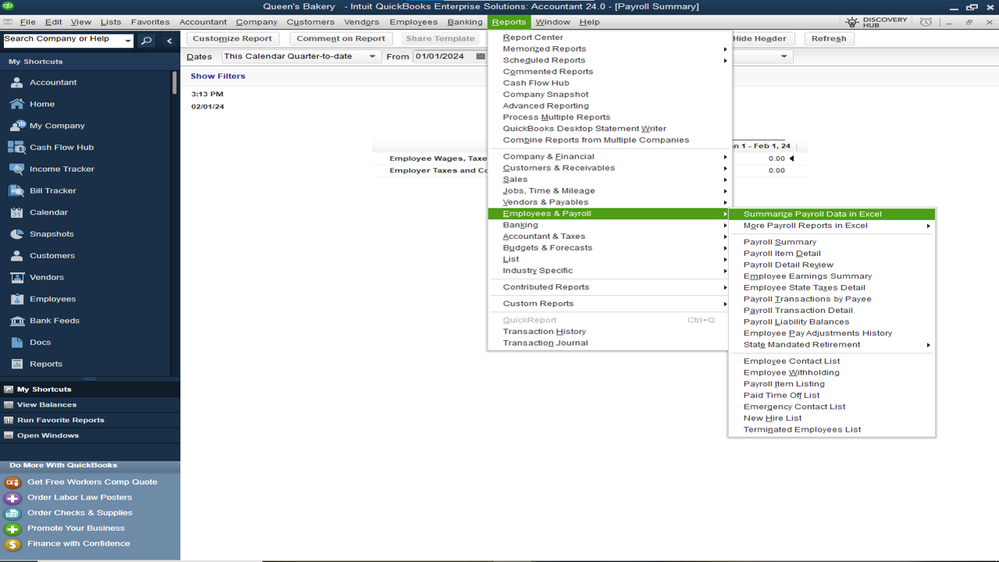Screen dimensions: 999x562
Task: Expand Banking reports submenu
Action: (608, 225)
